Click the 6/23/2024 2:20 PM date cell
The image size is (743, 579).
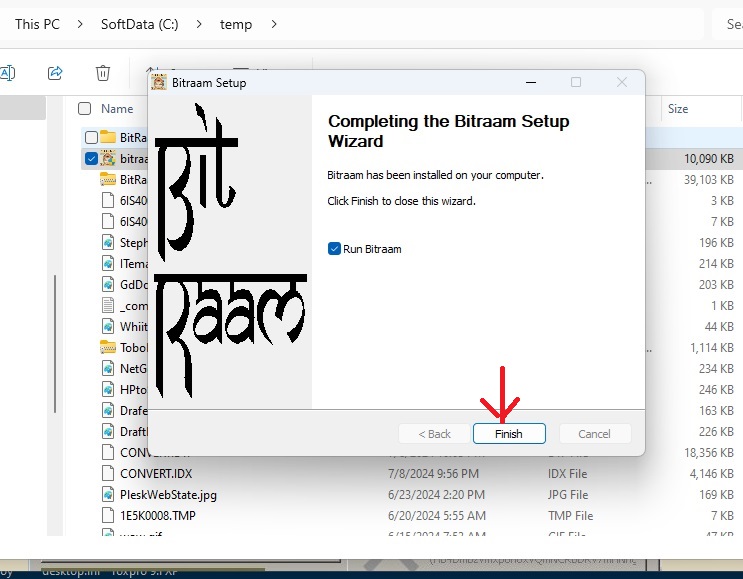436,495
